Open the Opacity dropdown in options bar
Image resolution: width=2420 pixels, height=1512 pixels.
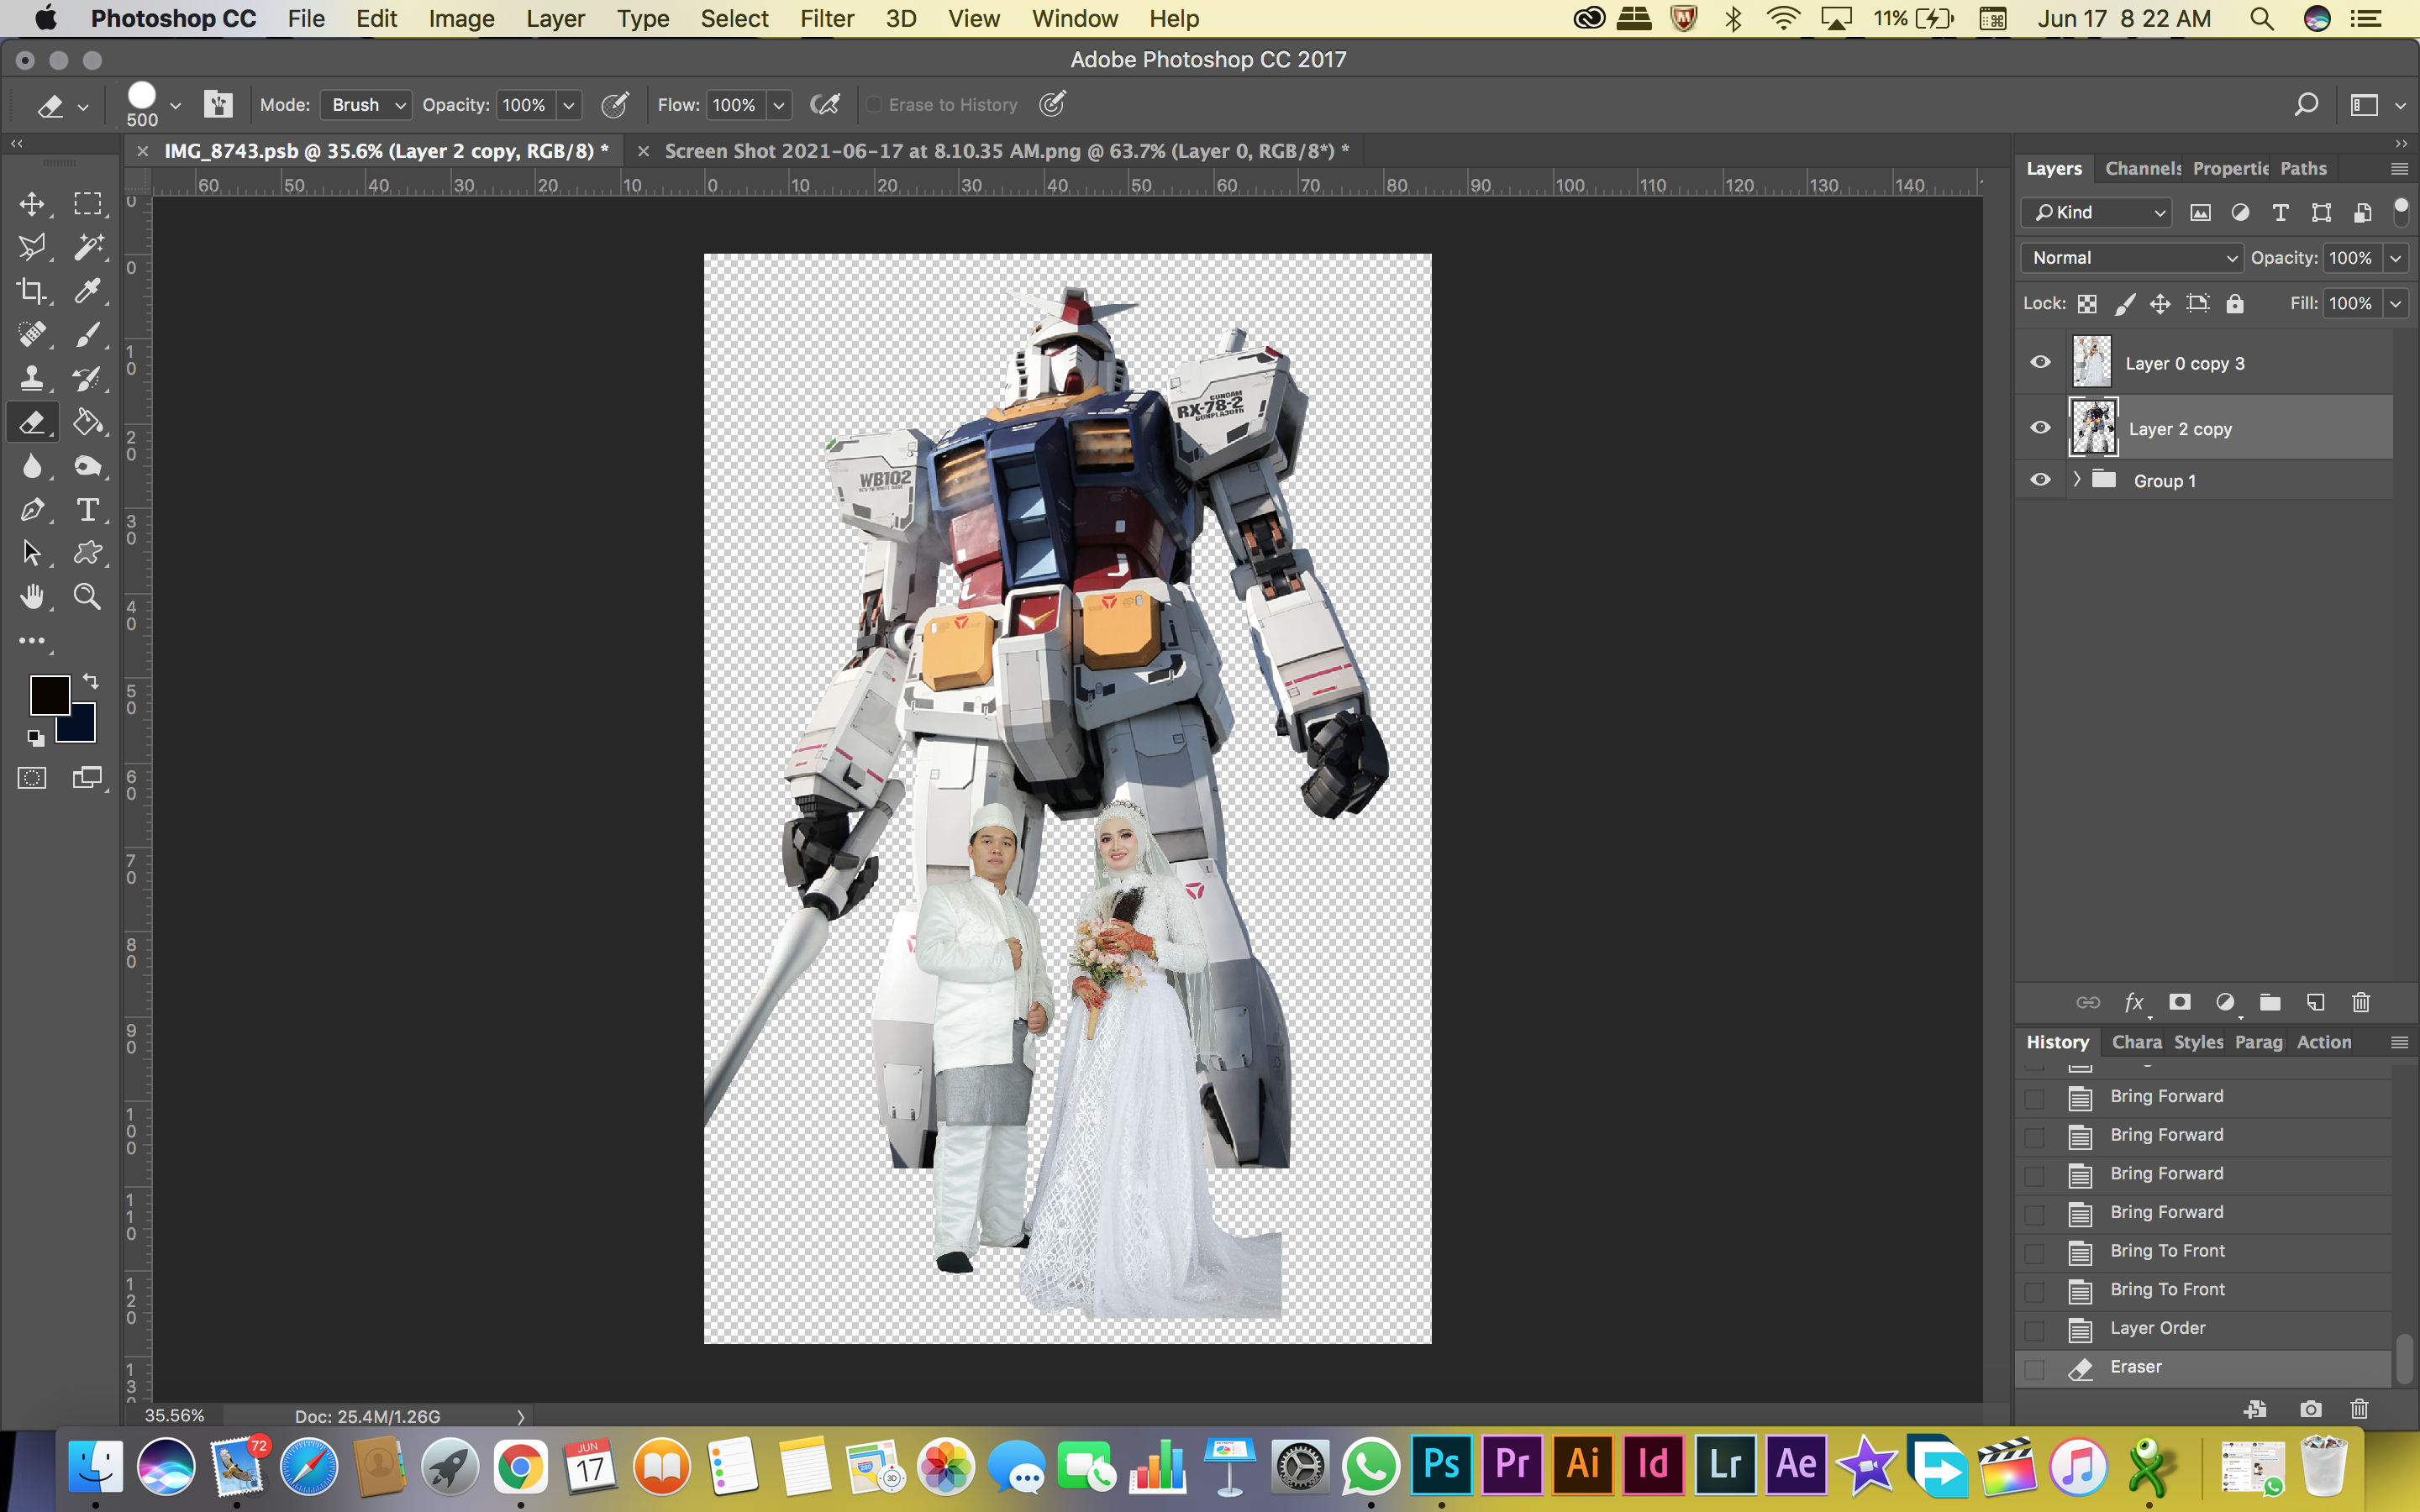point(568,104)
